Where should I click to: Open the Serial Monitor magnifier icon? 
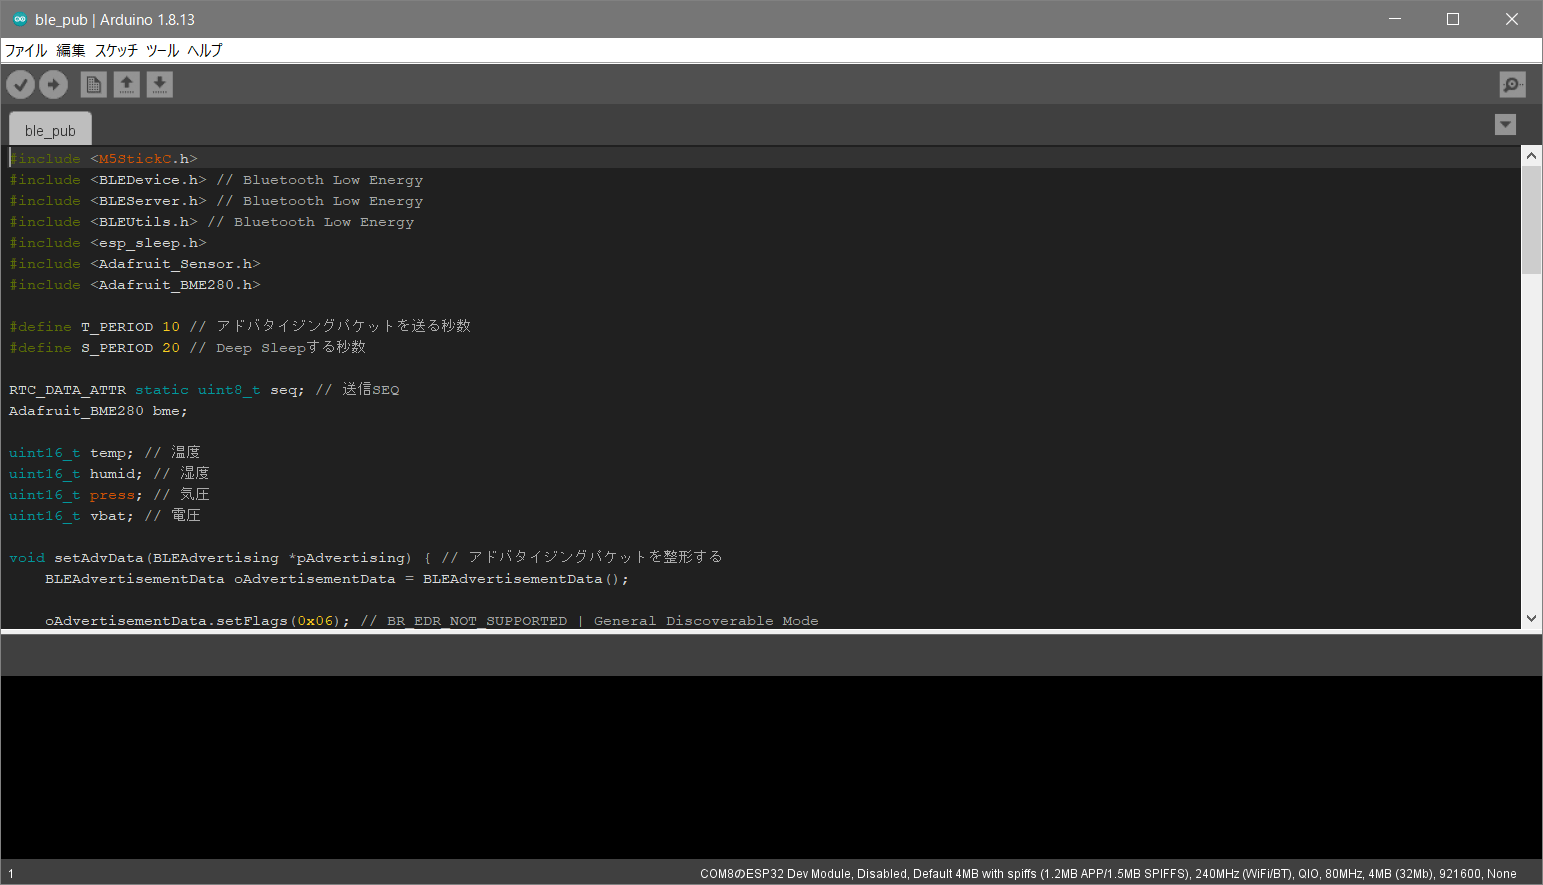1512,85
